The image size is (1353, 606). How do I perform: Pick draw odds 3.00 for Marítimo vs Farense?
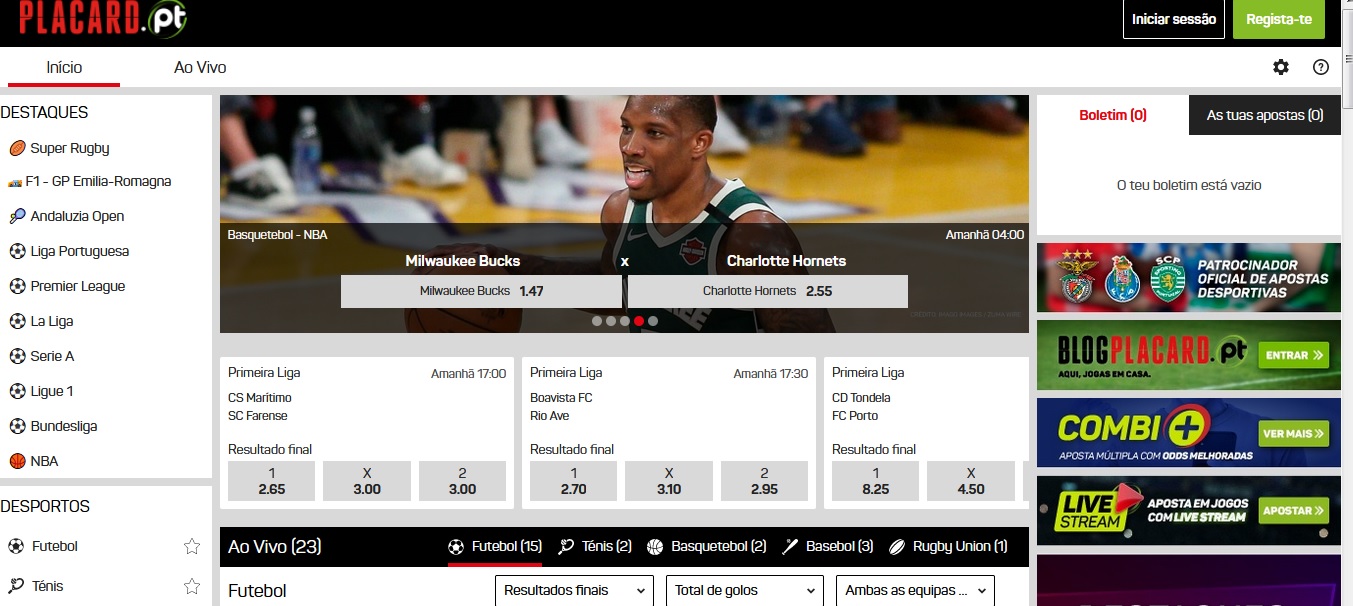coord(367,481)
